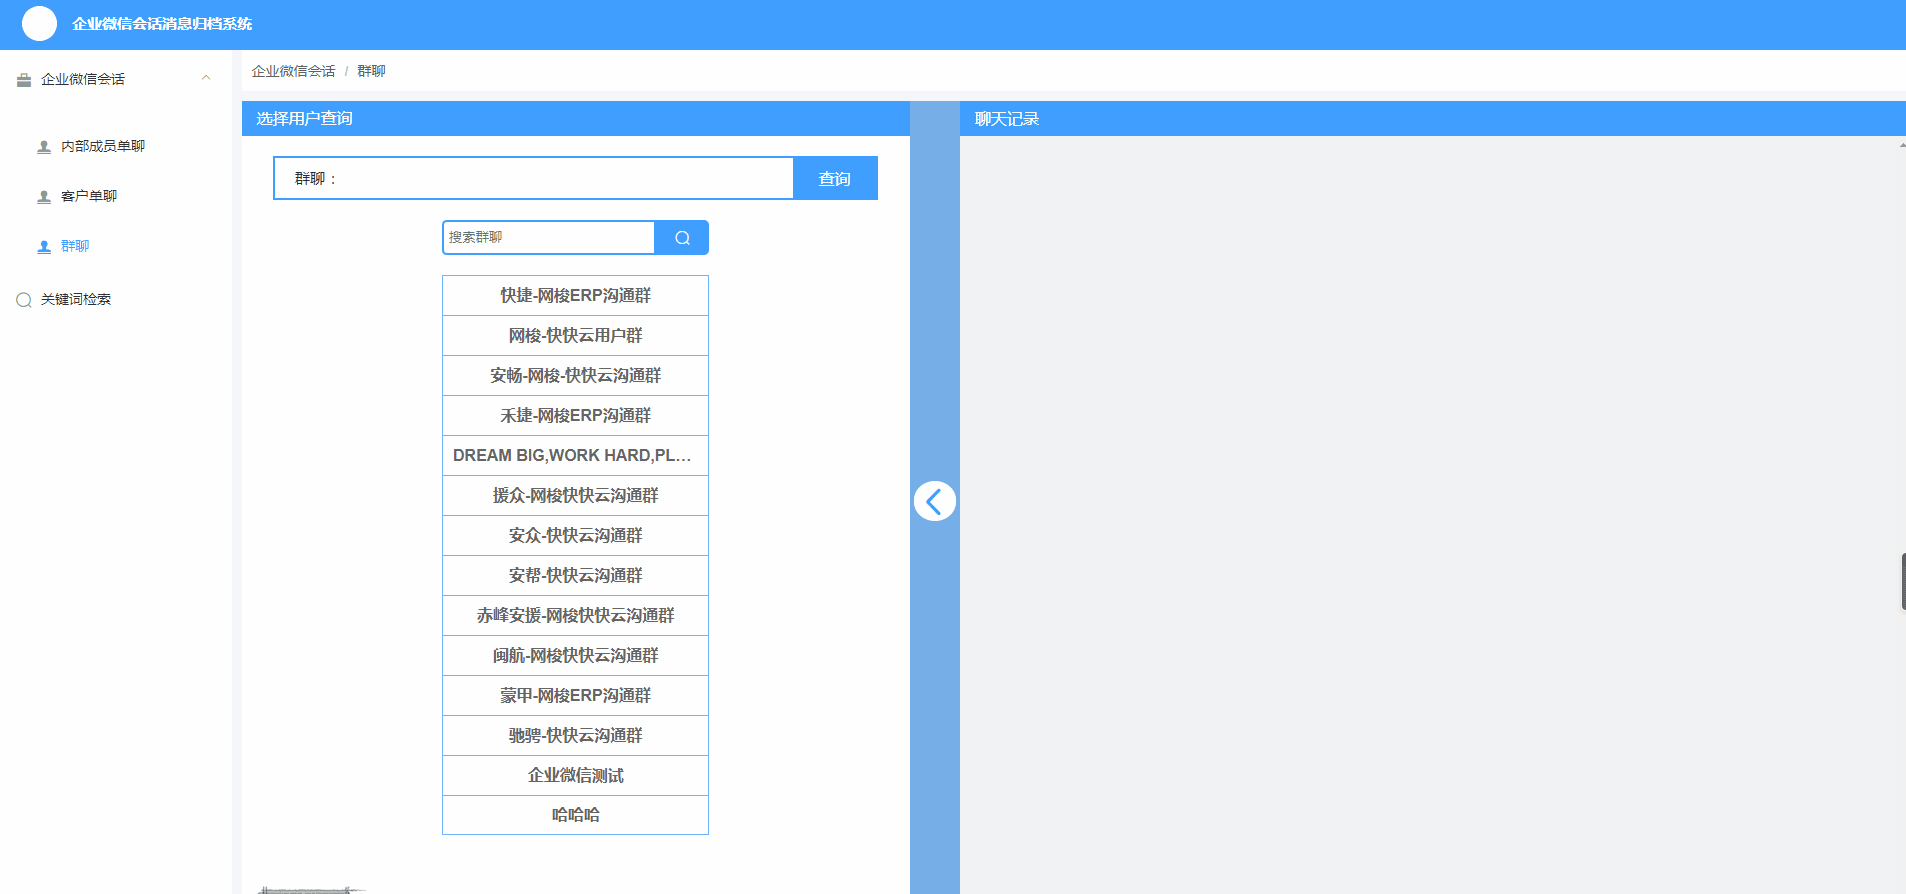Screen dimensions: 1906x894
Task: Click the 群聊 query input box
Action: [x=533, y=178]
